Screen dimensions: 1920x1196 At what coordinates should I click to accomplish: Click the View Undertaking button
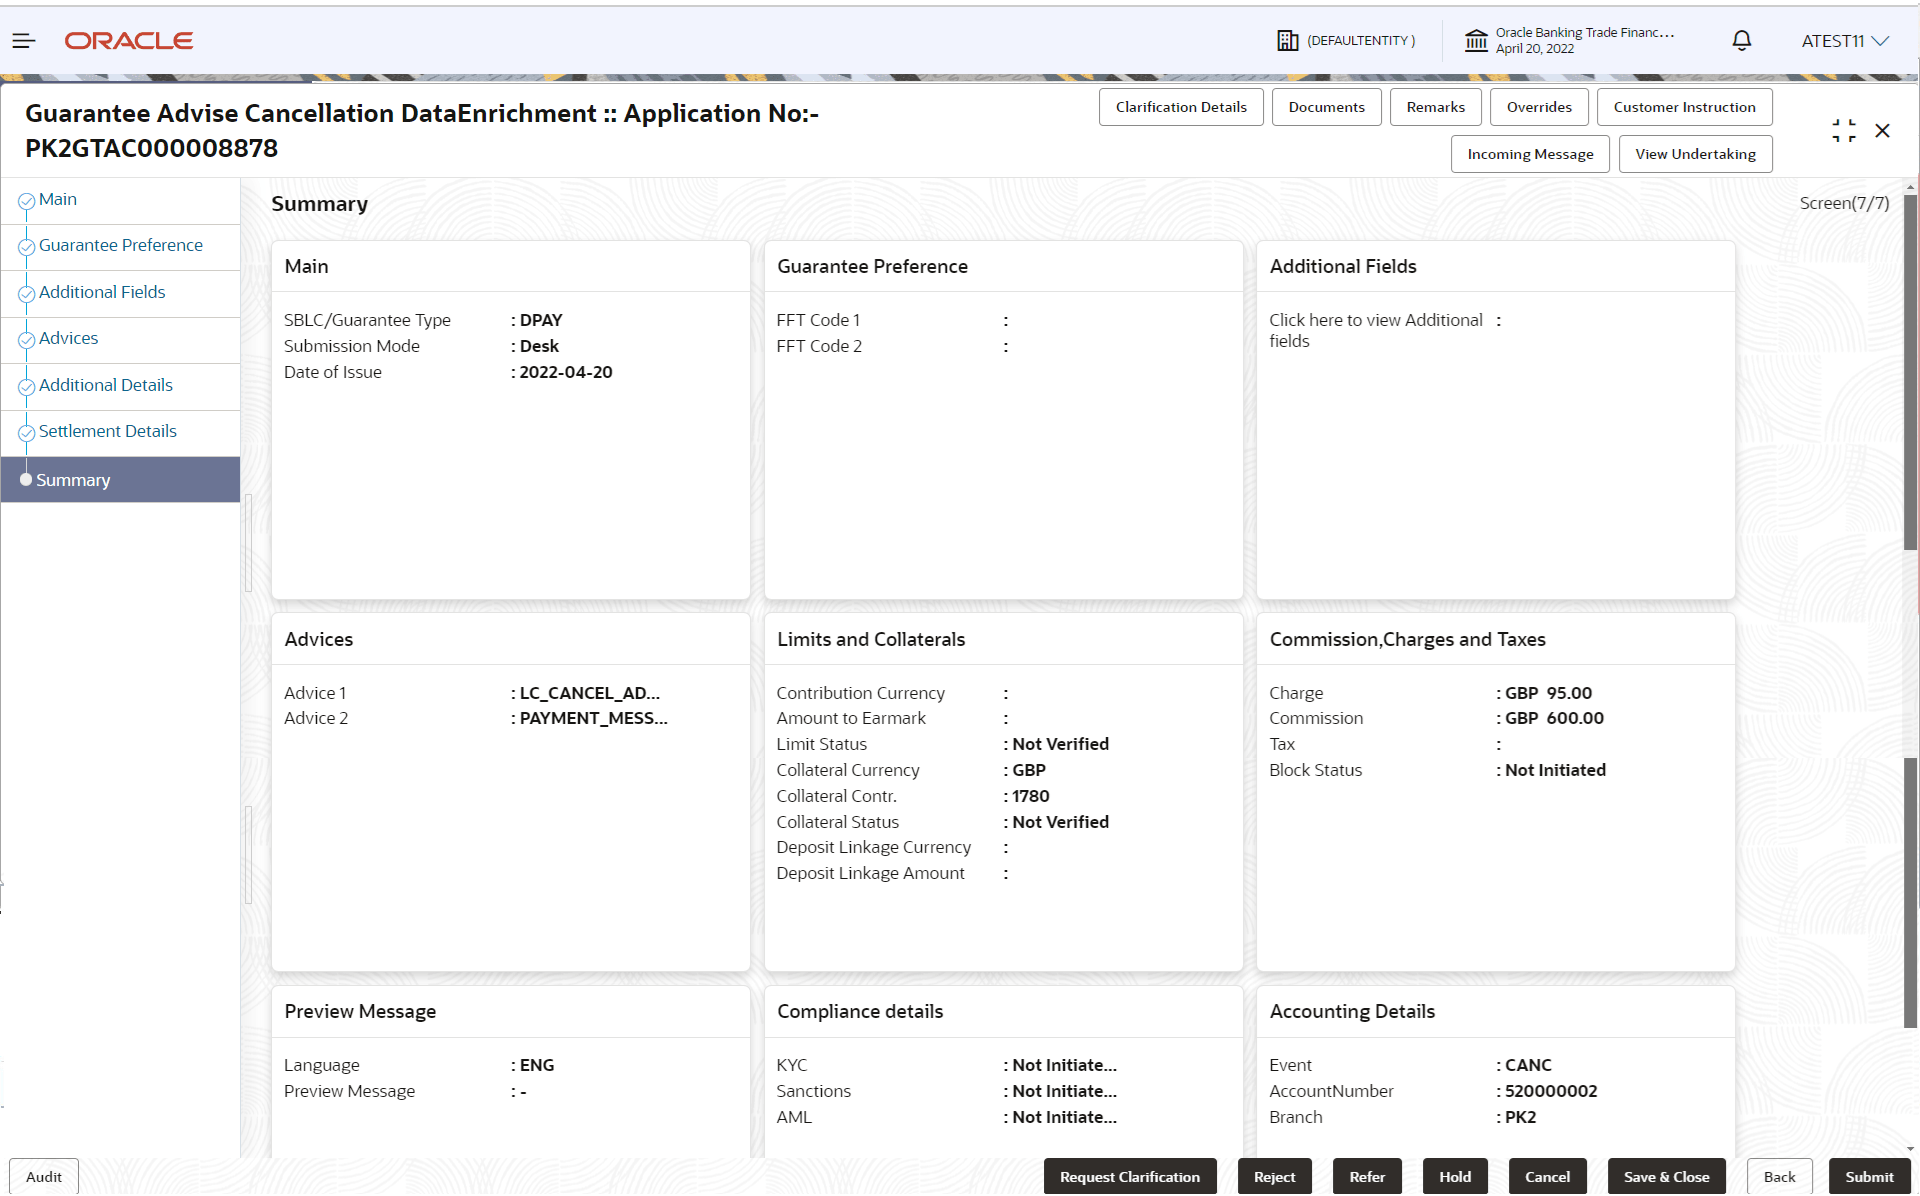[1694, 154]
